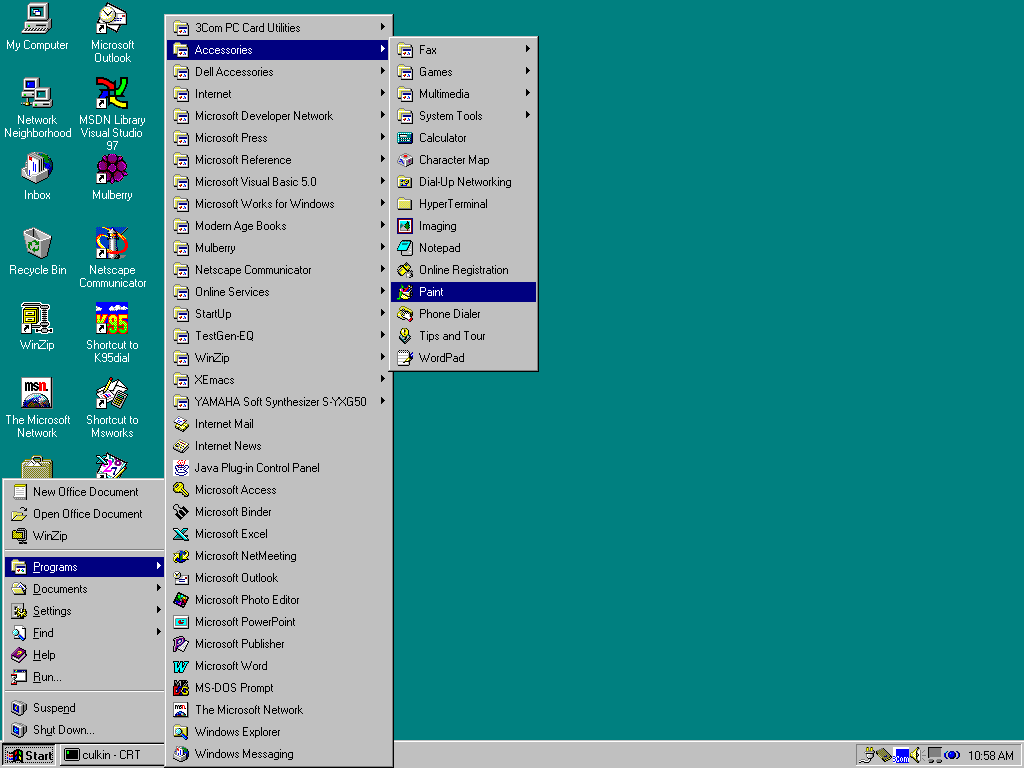Expand the Fax submenu arrow
The width and height of the screenshot is (1024, 768).
click(x=527, y=49)
